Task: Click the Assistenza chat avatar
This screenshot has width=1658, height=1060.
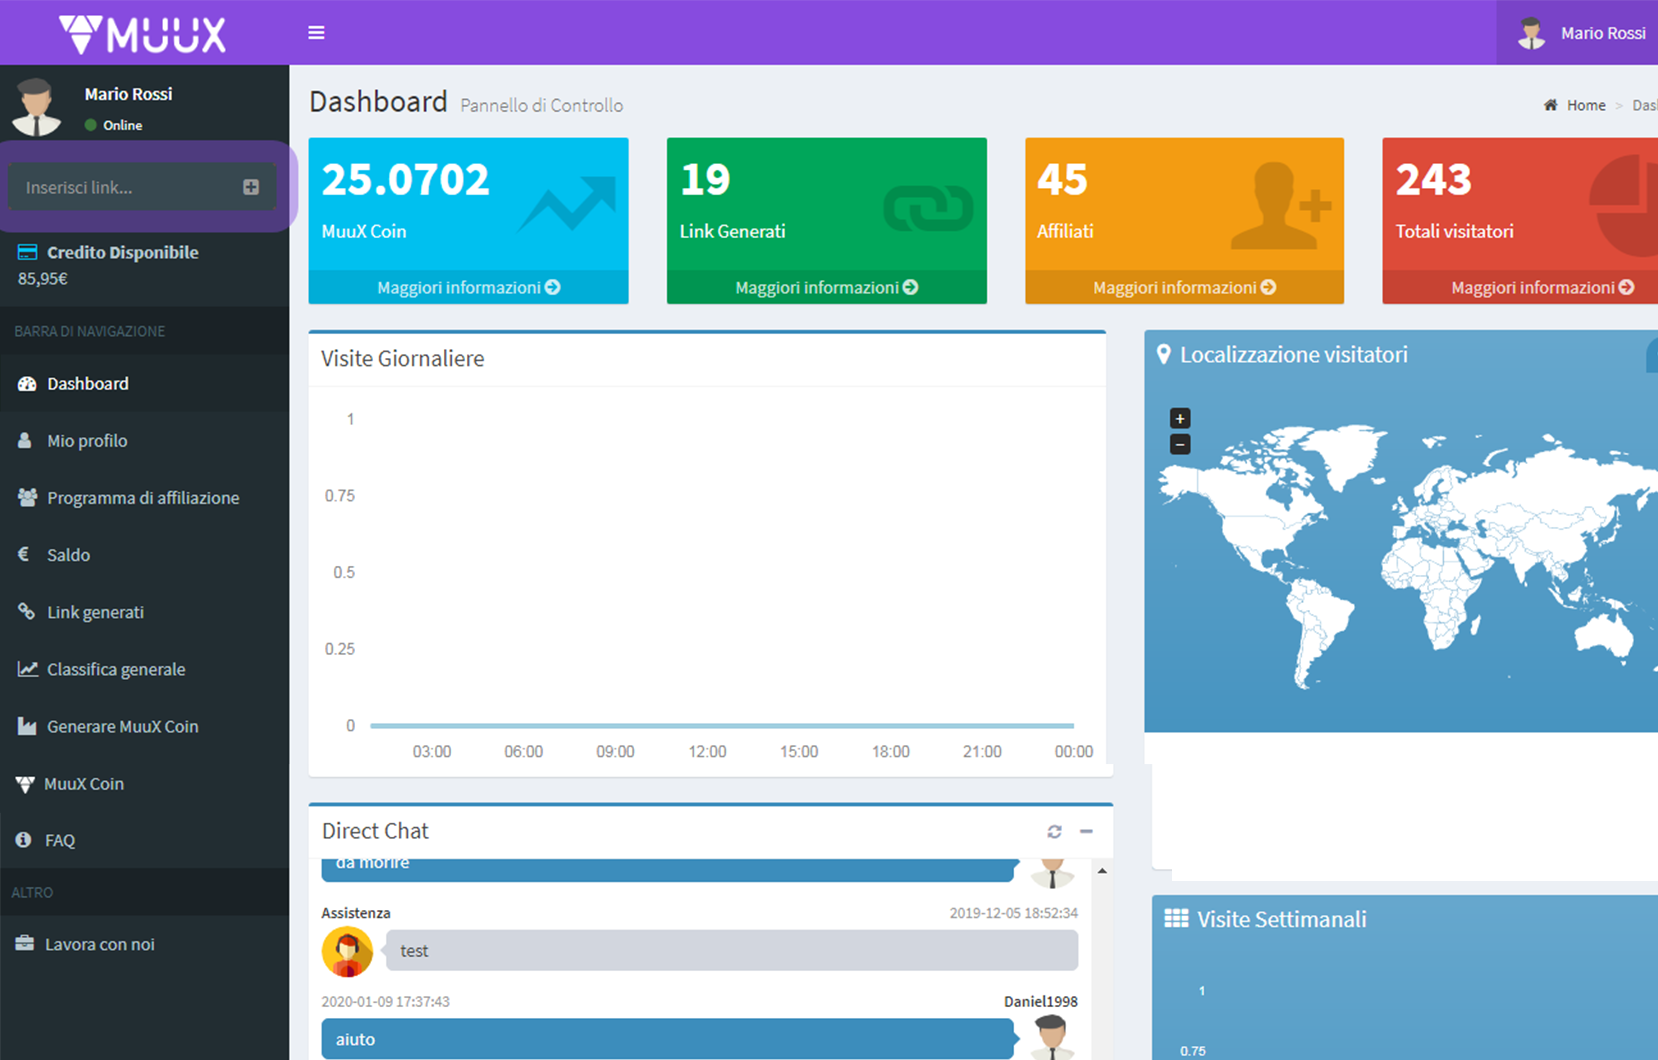Action: point(347,951)
